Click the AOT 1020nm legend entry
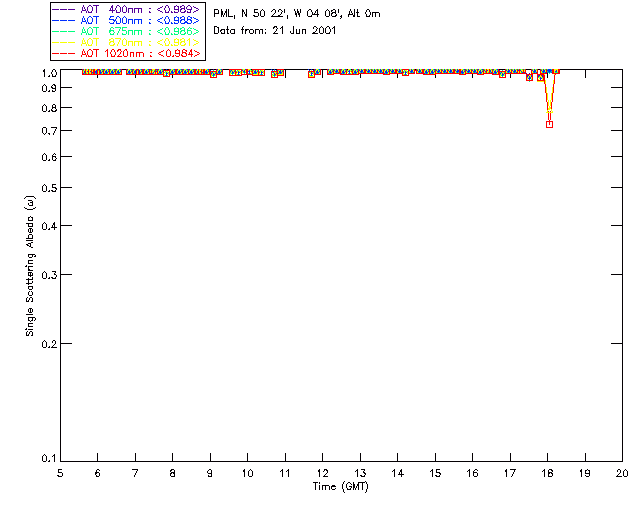Viewport: 640px width, 512px height. (127, 53)
